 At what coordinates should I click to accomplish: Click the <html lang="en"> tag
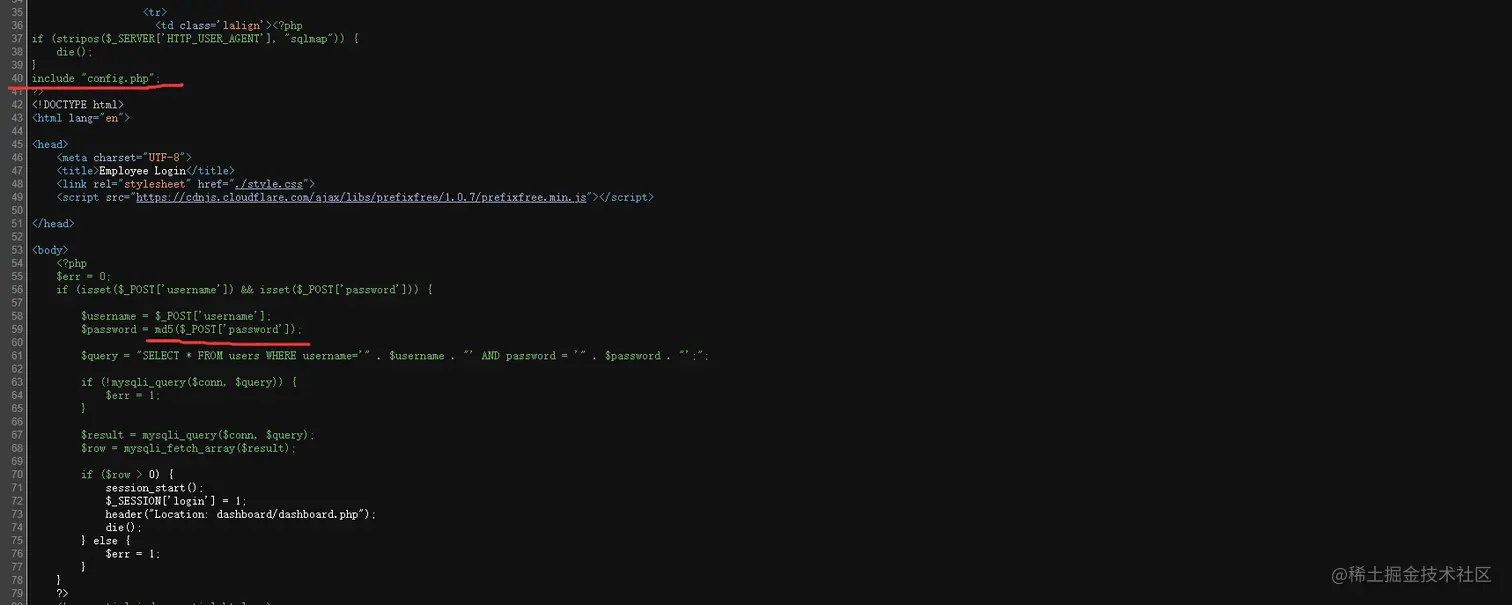coord(81,118)
